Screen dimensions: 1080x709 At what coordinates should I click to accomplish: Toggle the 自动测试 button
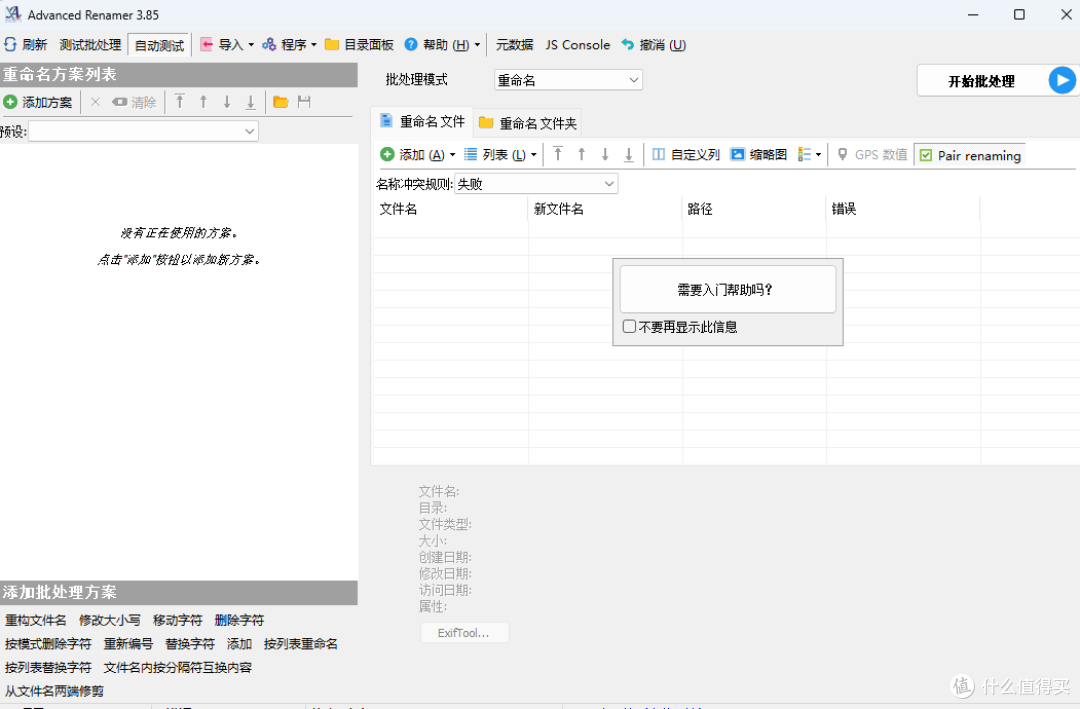tap(159, 45)
